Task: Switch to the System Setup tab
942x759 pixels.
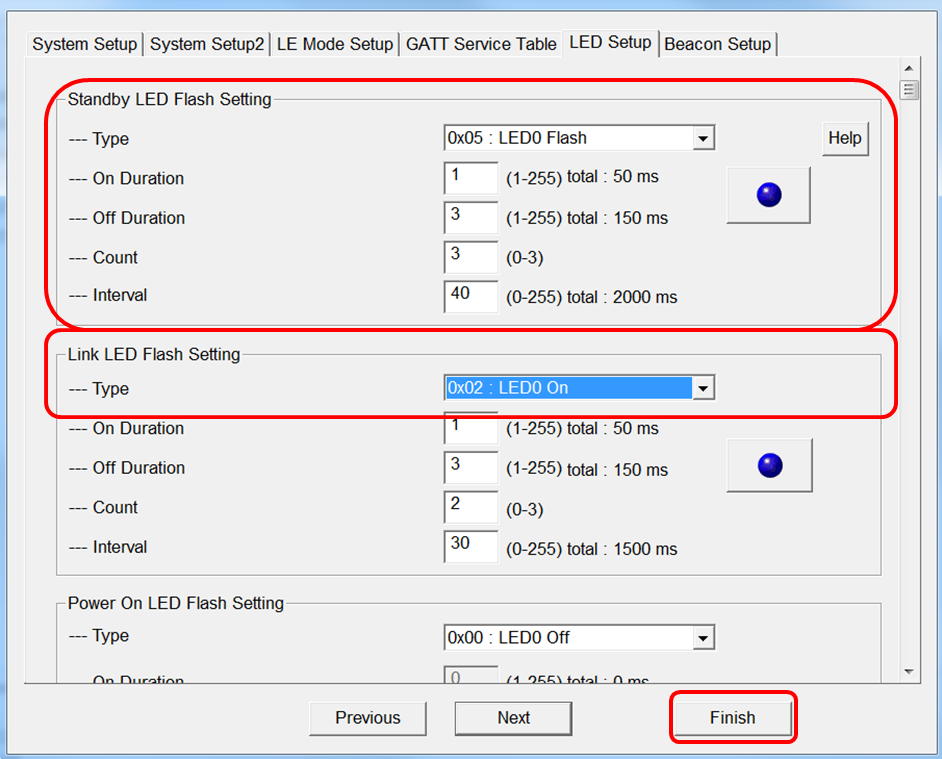Action: click(84, 44)
